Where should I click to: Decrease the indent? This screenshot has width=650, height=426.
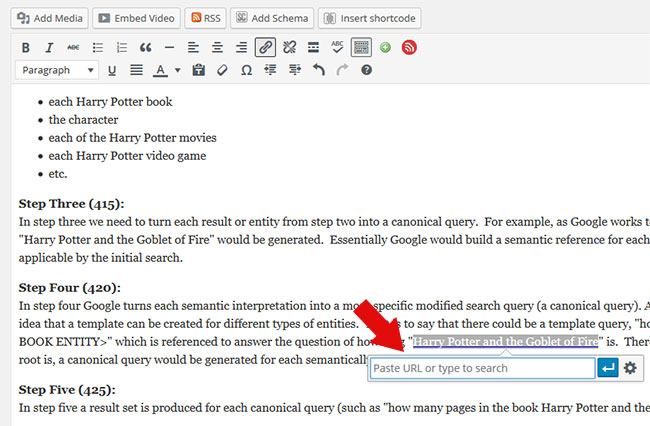point(270,70)
